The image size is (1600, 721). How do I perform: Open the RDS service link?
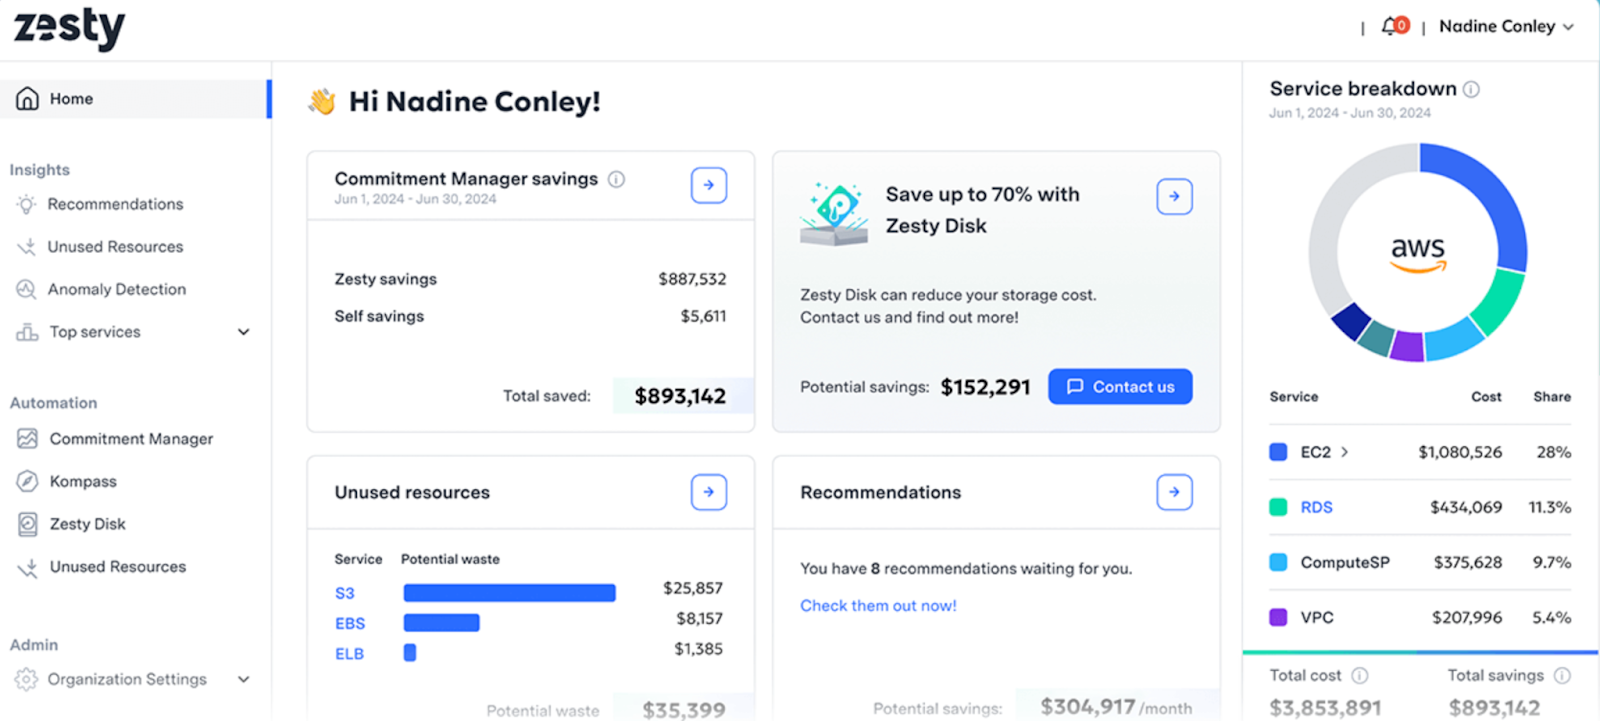point(1316,507)
